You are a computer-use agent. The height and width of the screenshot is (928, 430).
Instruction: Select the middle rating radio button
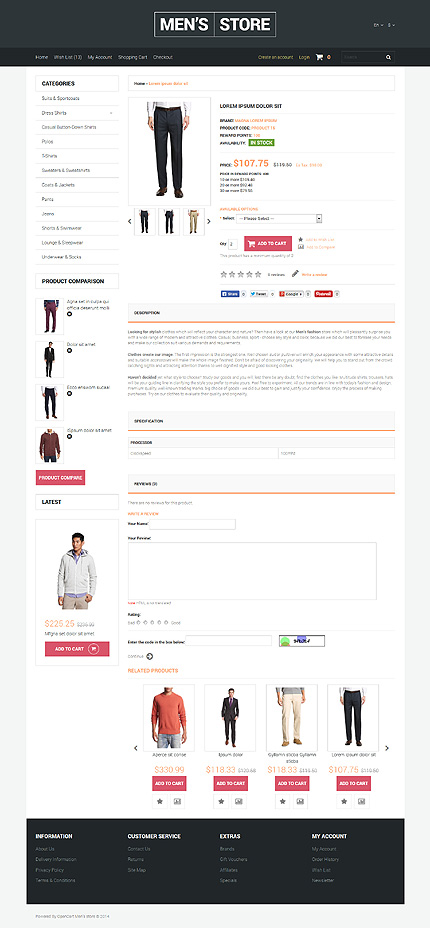[153, 622]
